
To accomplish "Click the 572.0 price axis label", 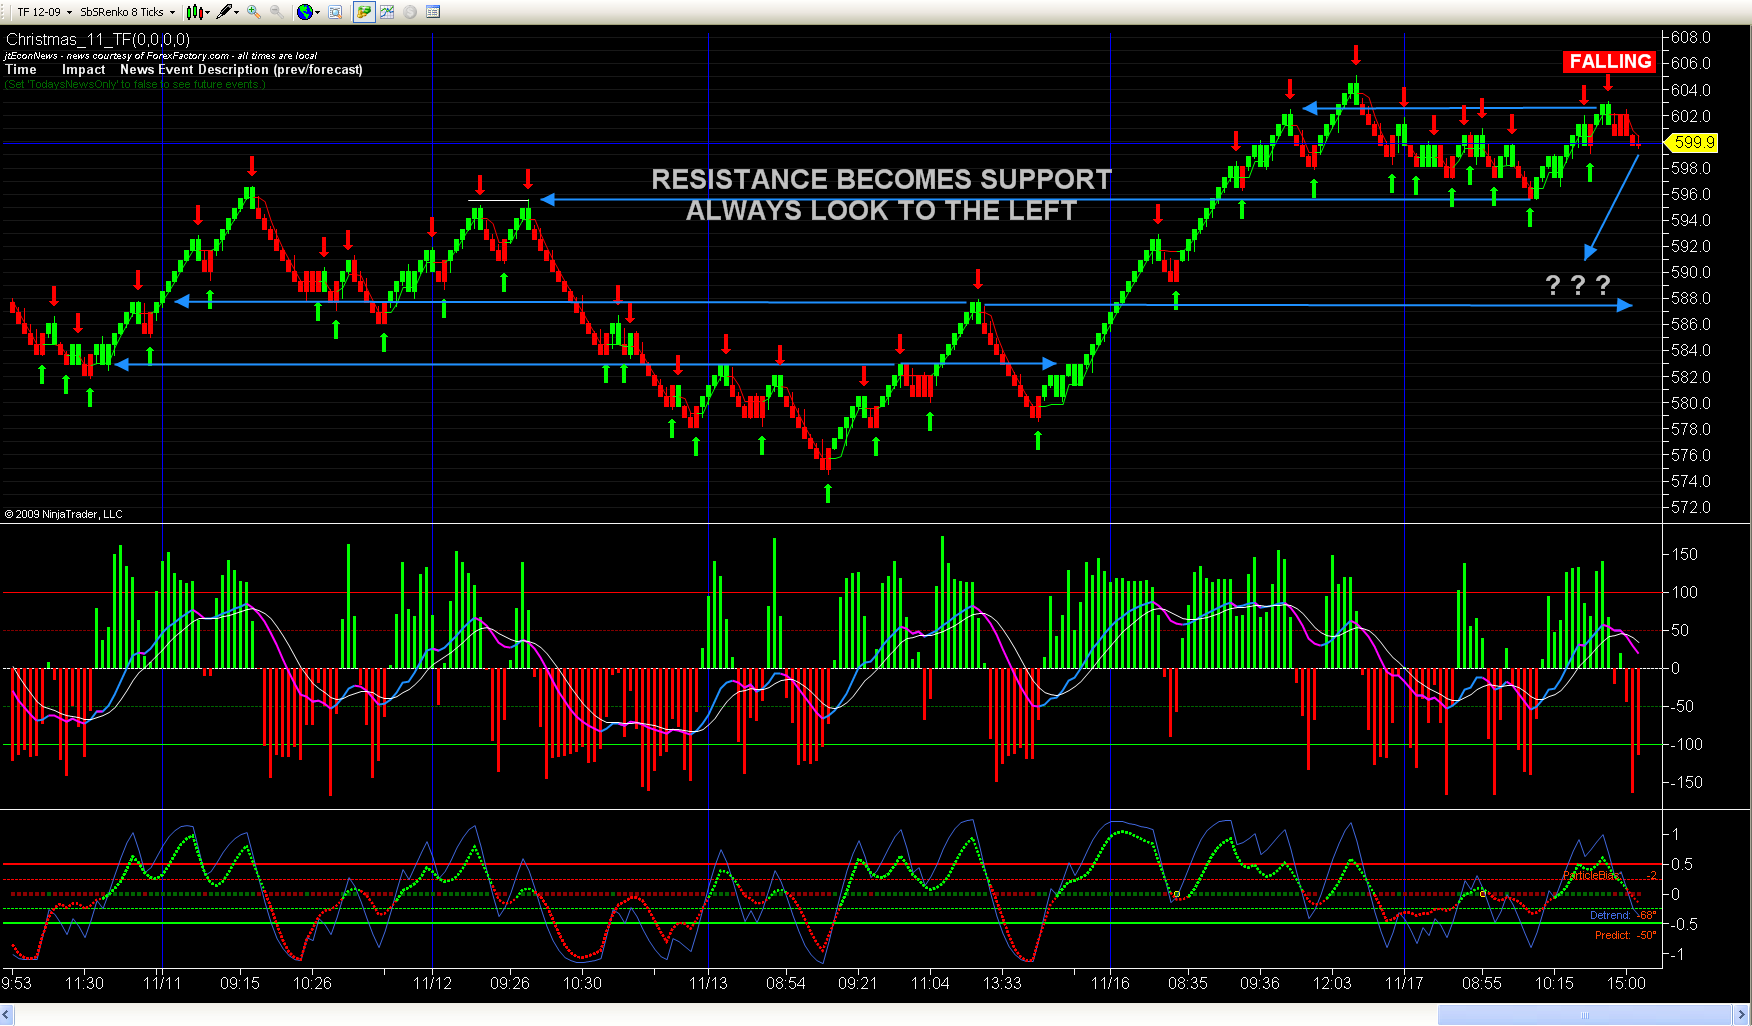I will point(1691,507).
